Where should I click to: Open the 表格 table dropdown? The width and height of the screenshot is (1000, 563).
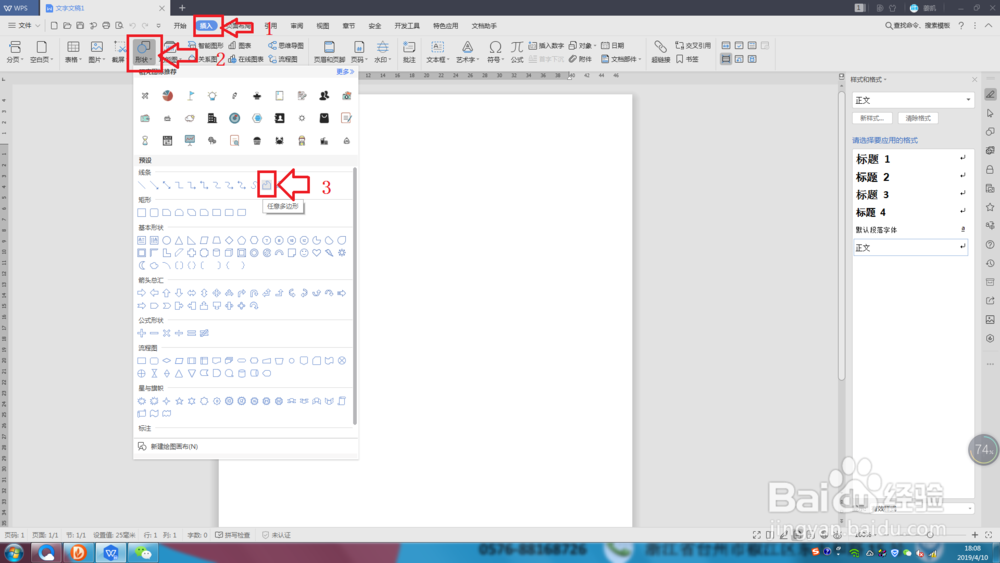tap(73, 51)
